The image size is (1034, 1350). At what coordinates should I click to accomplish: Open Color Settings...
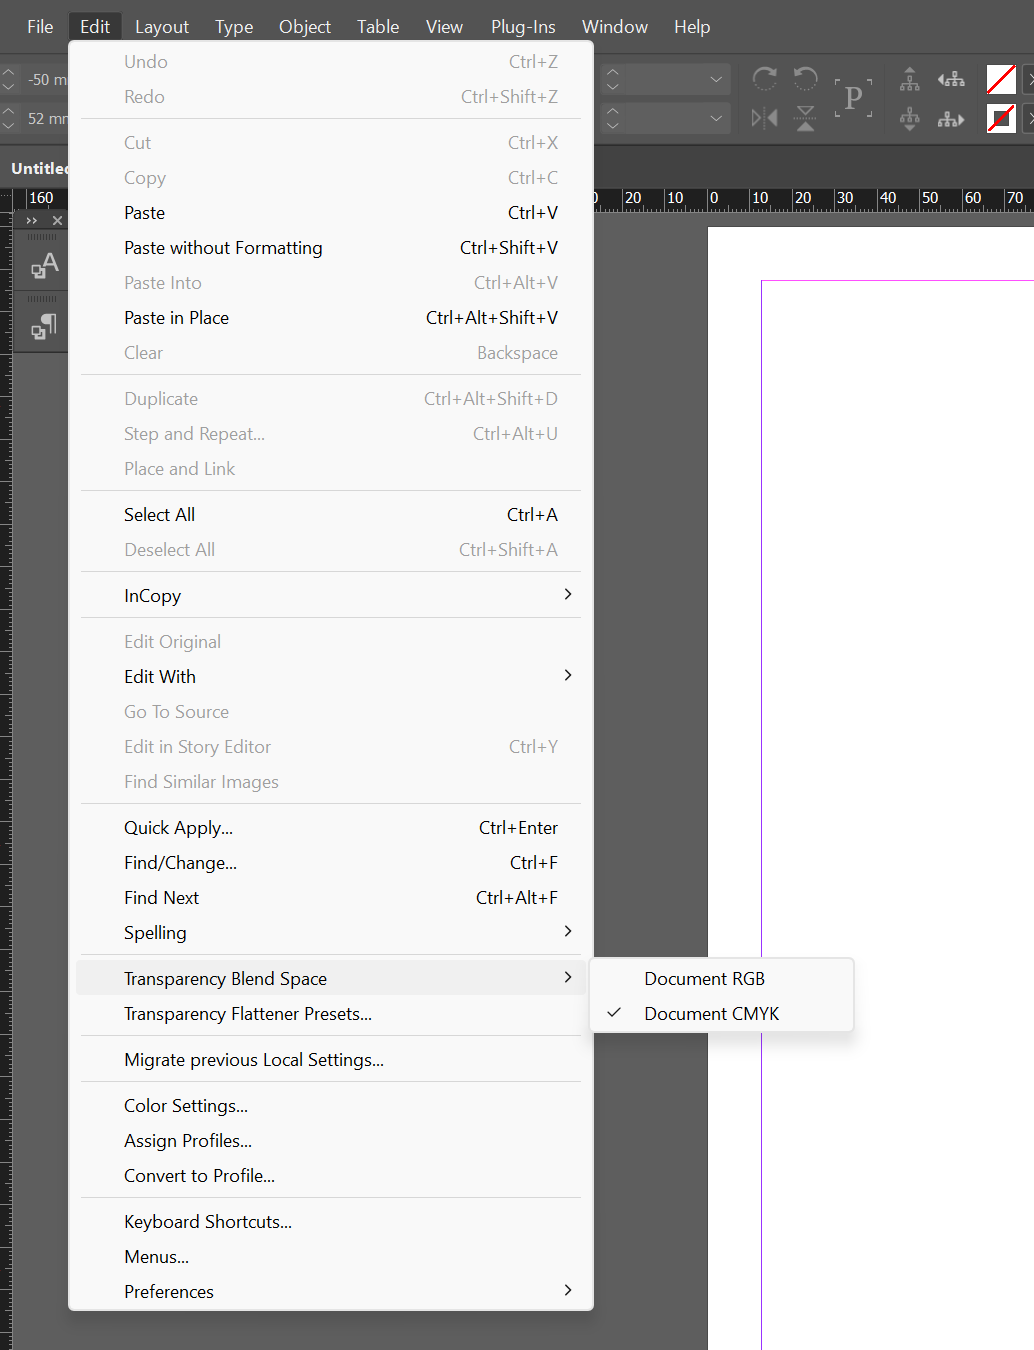coord(330,1106)
